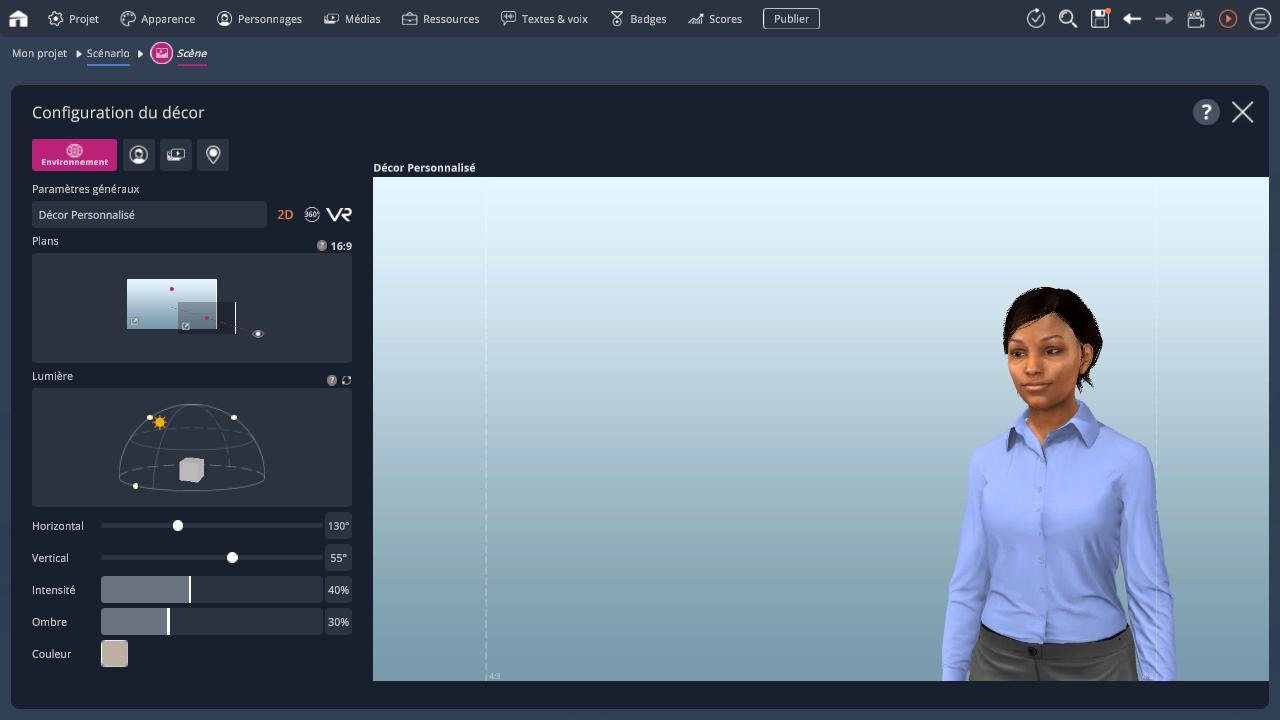Open the magnifier search icon
This screenshot has height=720, width=1280.
pos(1068,18)
